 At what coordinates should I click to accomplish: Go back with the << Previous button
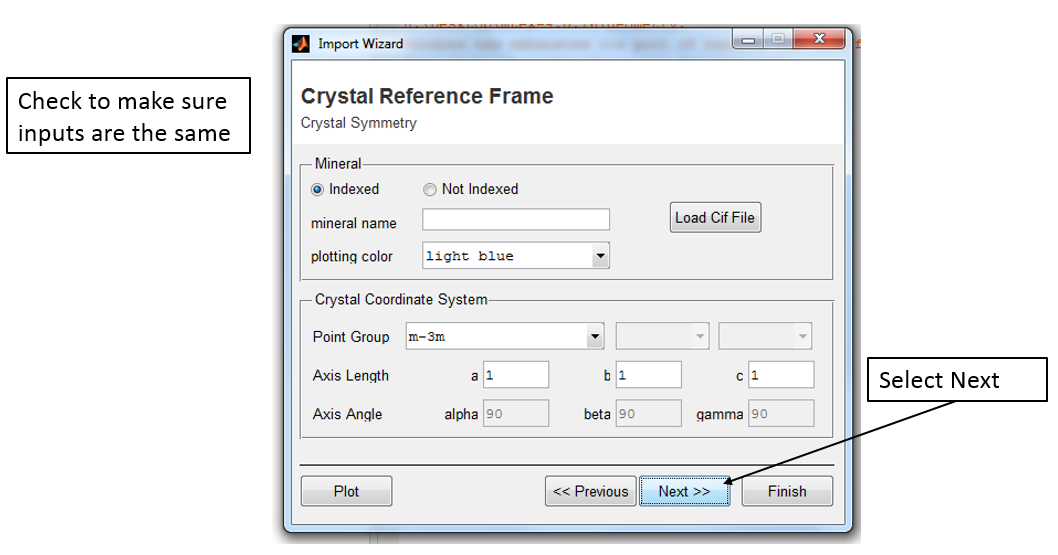[x=590, y=491]
